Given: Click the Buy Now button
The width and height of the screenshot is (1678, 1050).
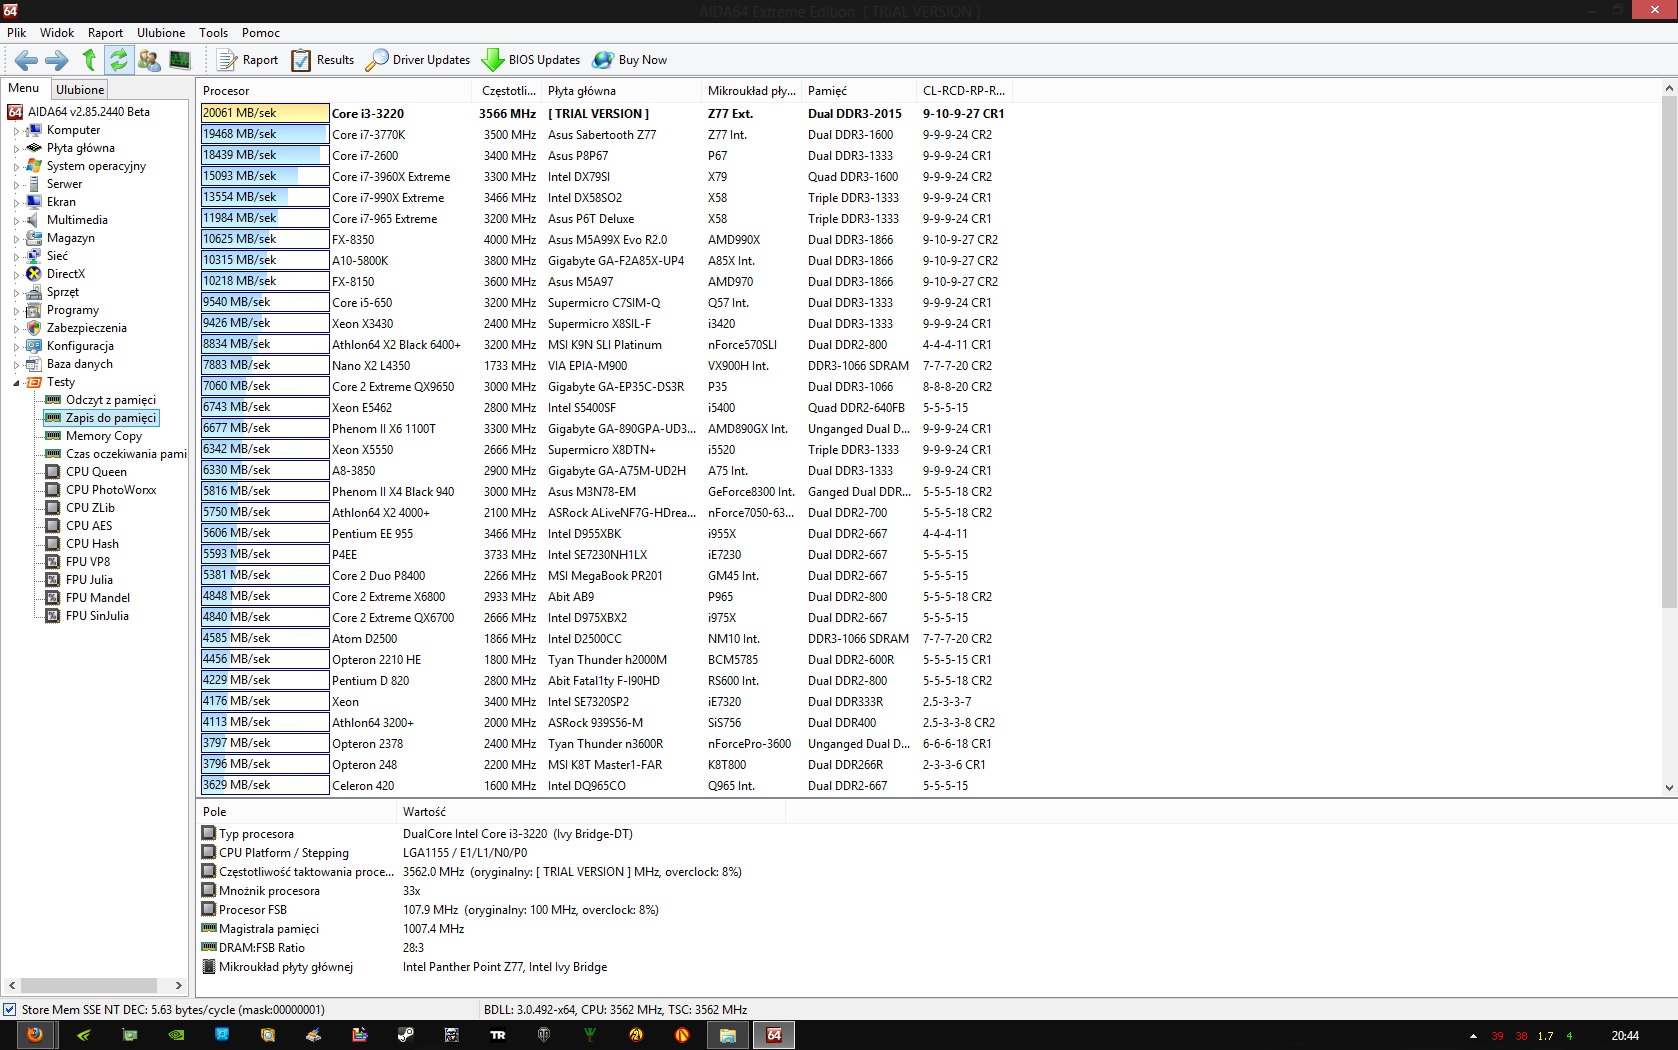Looking at the screenshot, I should (630, 60).
